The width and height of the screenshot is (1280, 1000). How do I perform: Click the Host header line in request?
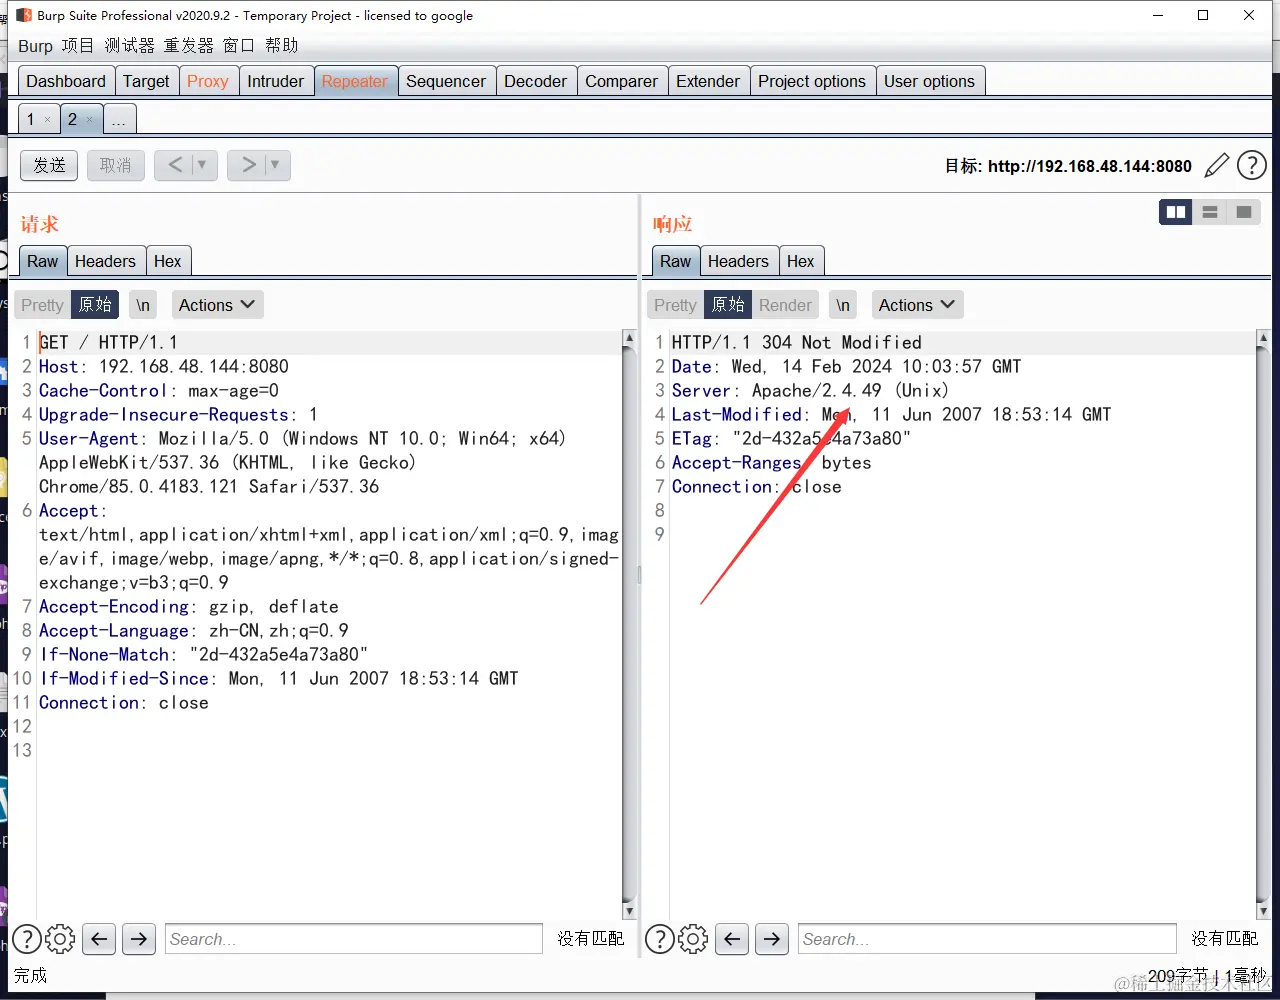pos(164,366)
